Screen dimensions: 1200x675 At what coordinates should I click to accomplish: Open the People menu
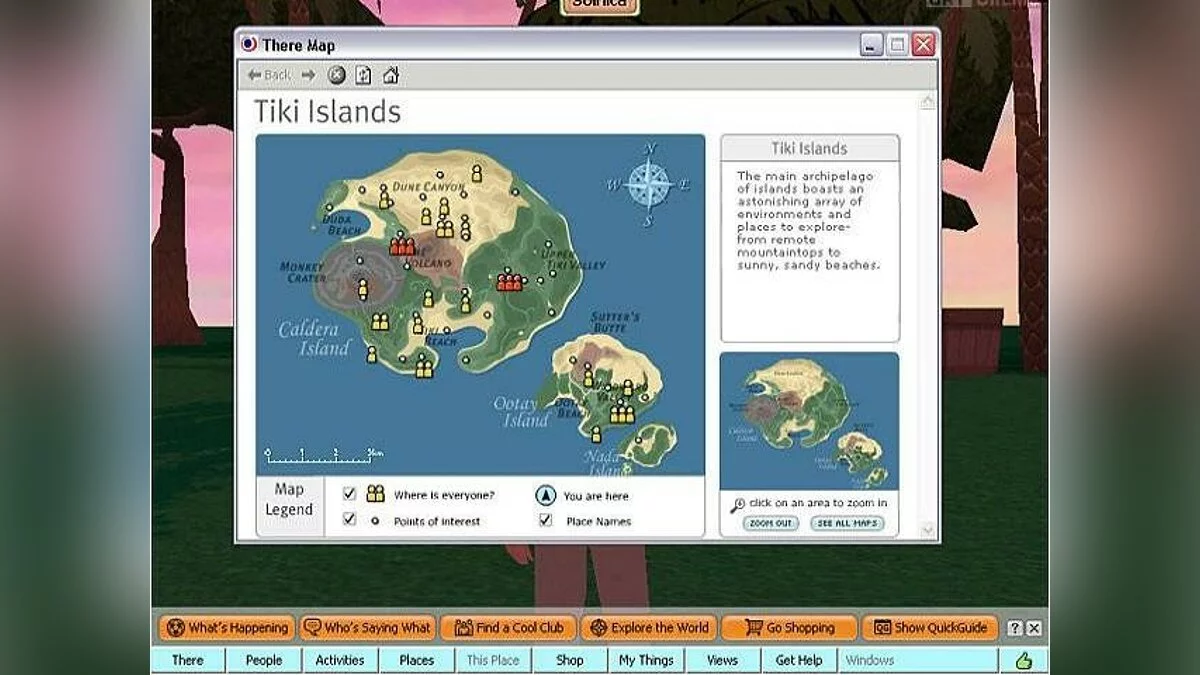264,660
